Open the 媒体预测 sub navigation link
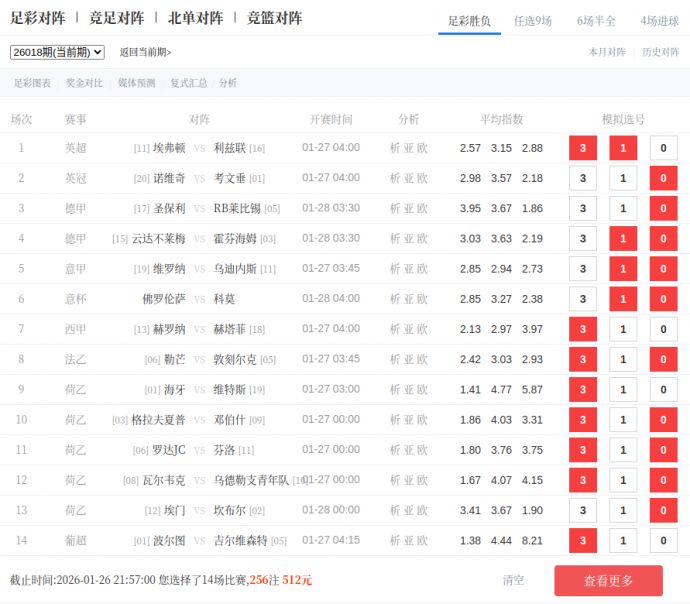The image size is (690, 604). (x=136, y=83)
